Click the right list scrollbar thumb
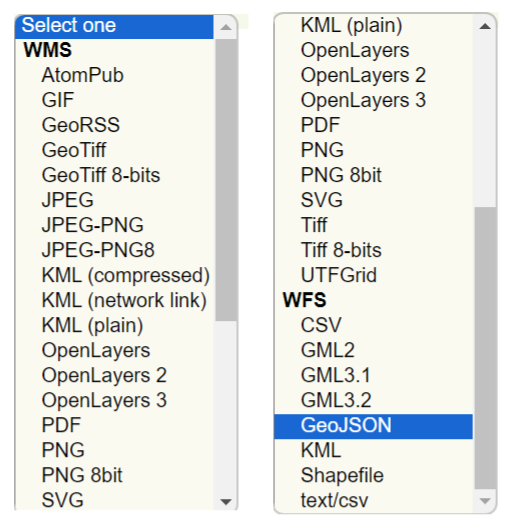 (485, 349)
